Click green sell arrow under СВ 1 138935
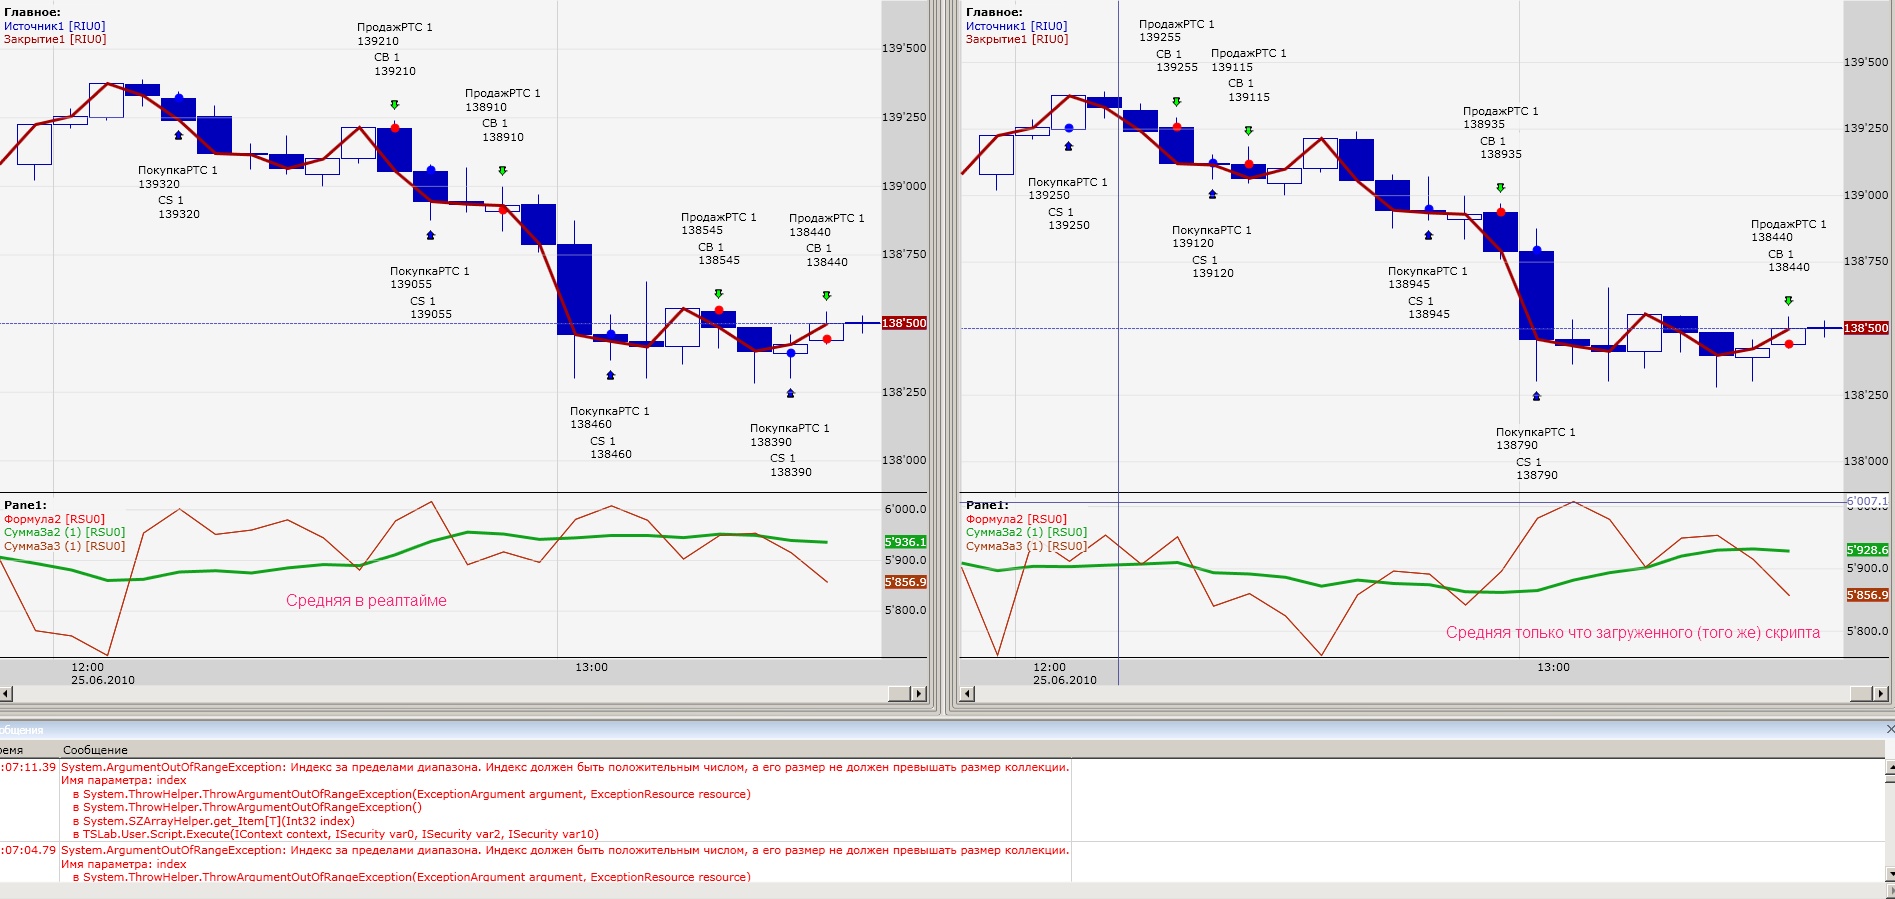1895x899 pixels. (1501, 188)
